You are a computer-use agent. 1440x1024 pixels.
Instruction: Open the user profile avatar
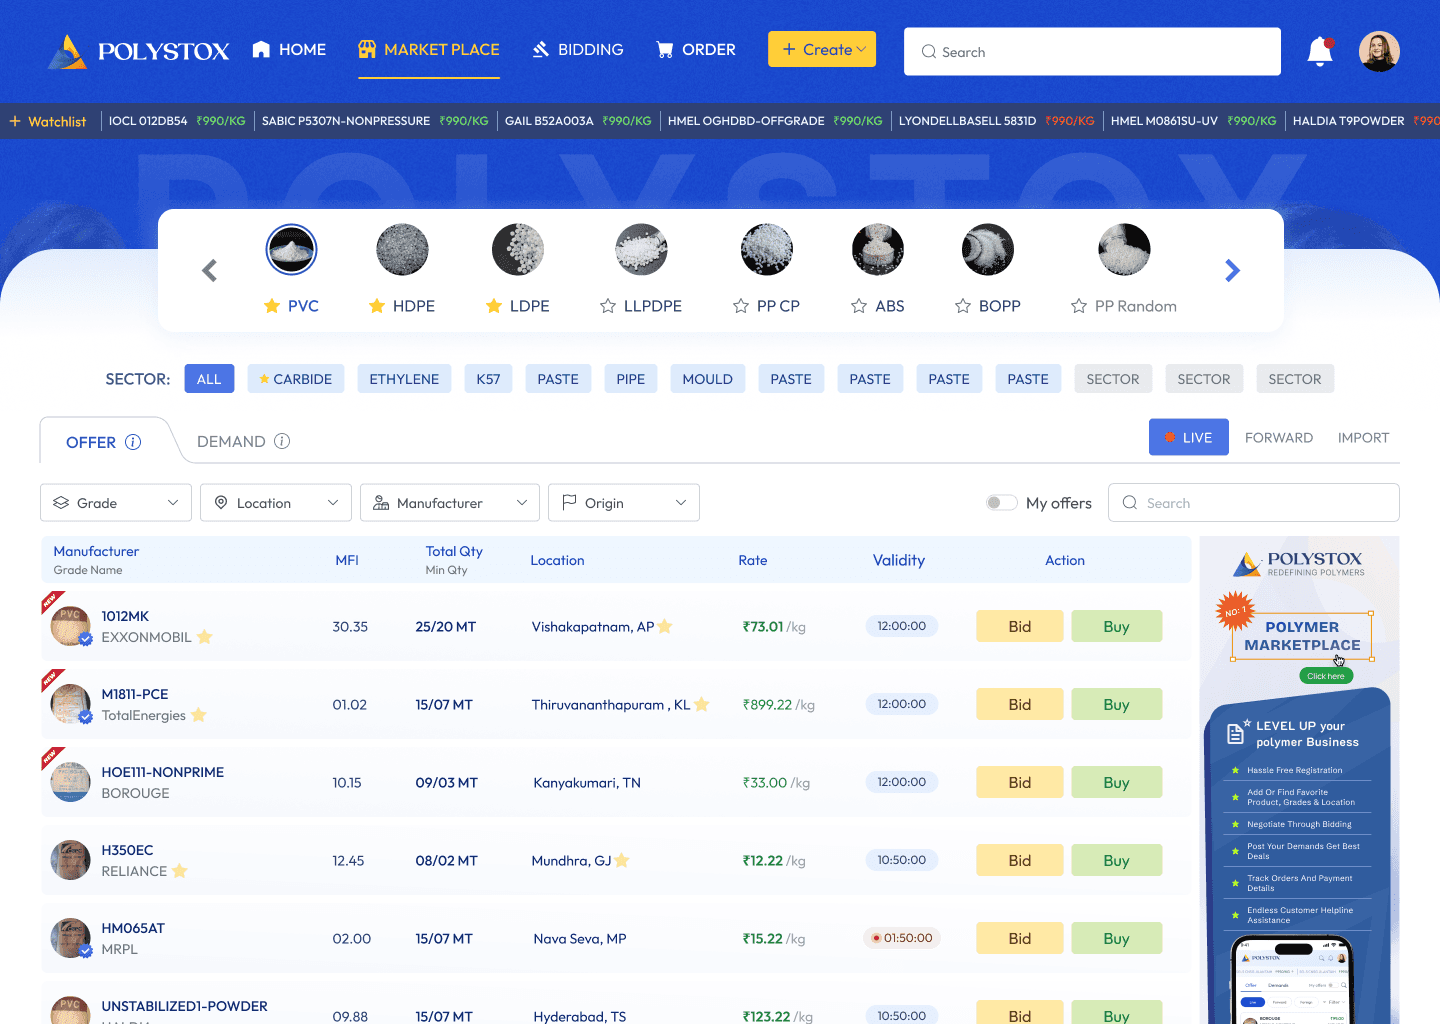coord(1379,52)
